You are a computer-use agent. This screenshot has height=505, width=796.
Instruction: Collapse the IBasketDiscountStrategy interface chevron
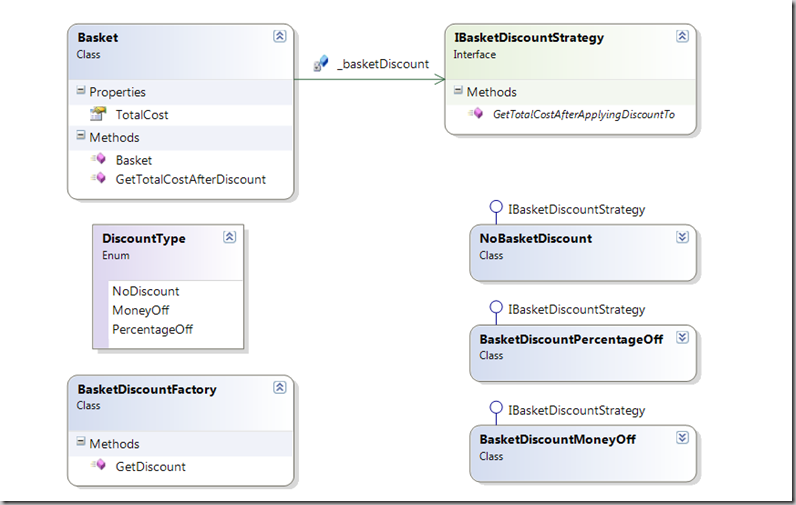[x=682, y=37]
